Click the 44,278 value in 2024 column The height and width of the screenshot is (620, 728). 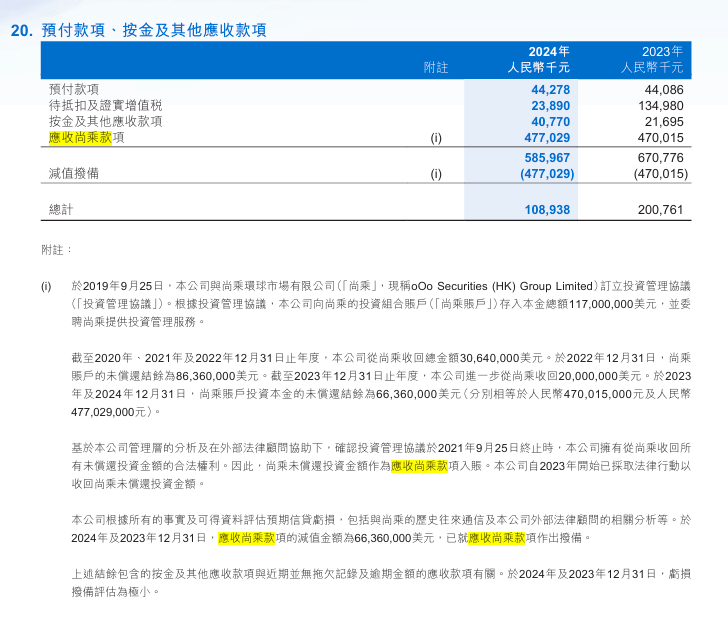[x=550, y=90]
